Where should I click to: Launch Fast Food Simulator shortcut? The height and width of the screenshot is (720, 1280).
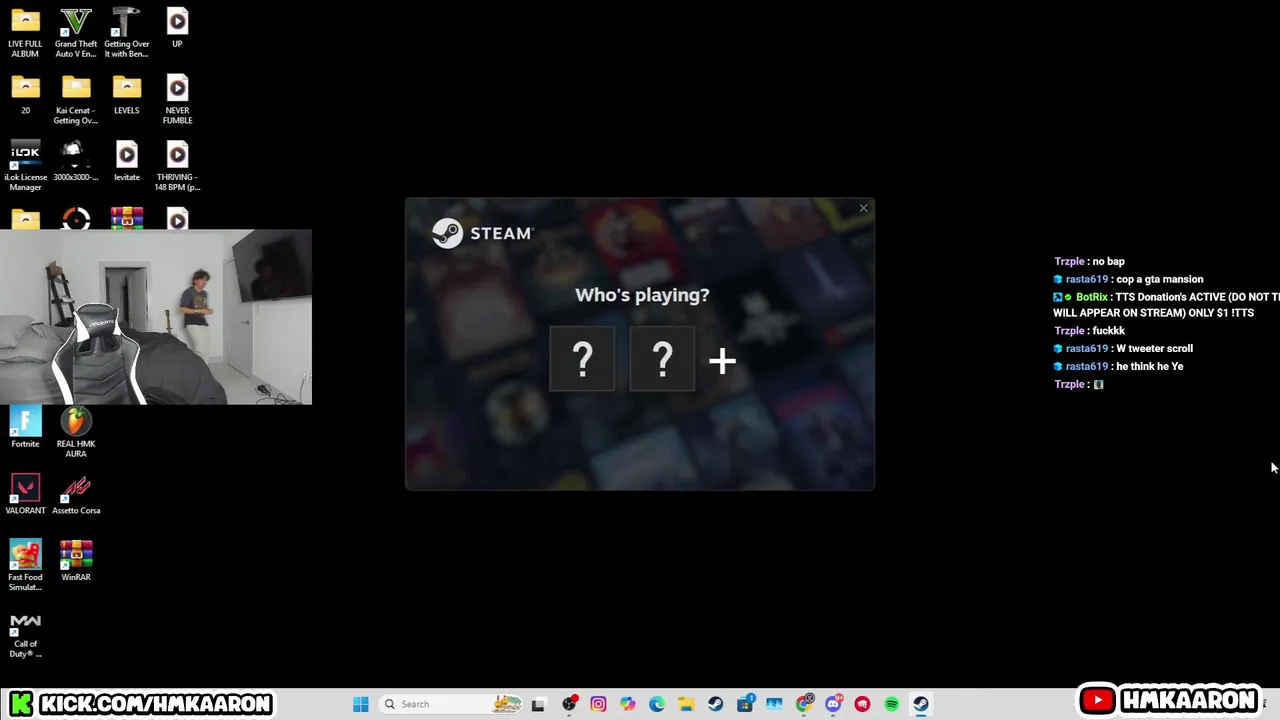click(25, 566)
